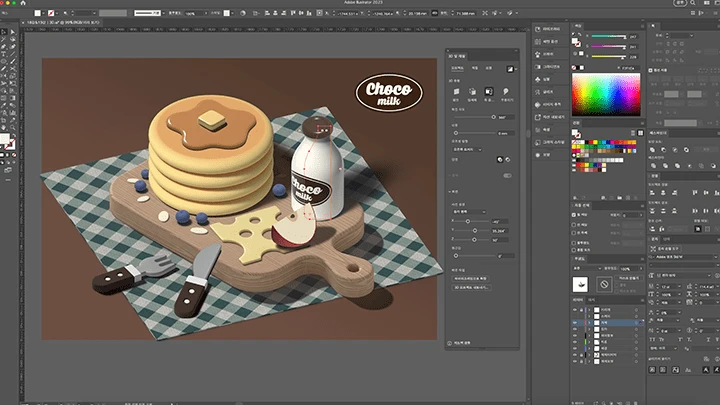This screenshot has width=720, height=405.
Task: Expand the topmost layer's disclosure arrow
Action: (x=590, y=310)
